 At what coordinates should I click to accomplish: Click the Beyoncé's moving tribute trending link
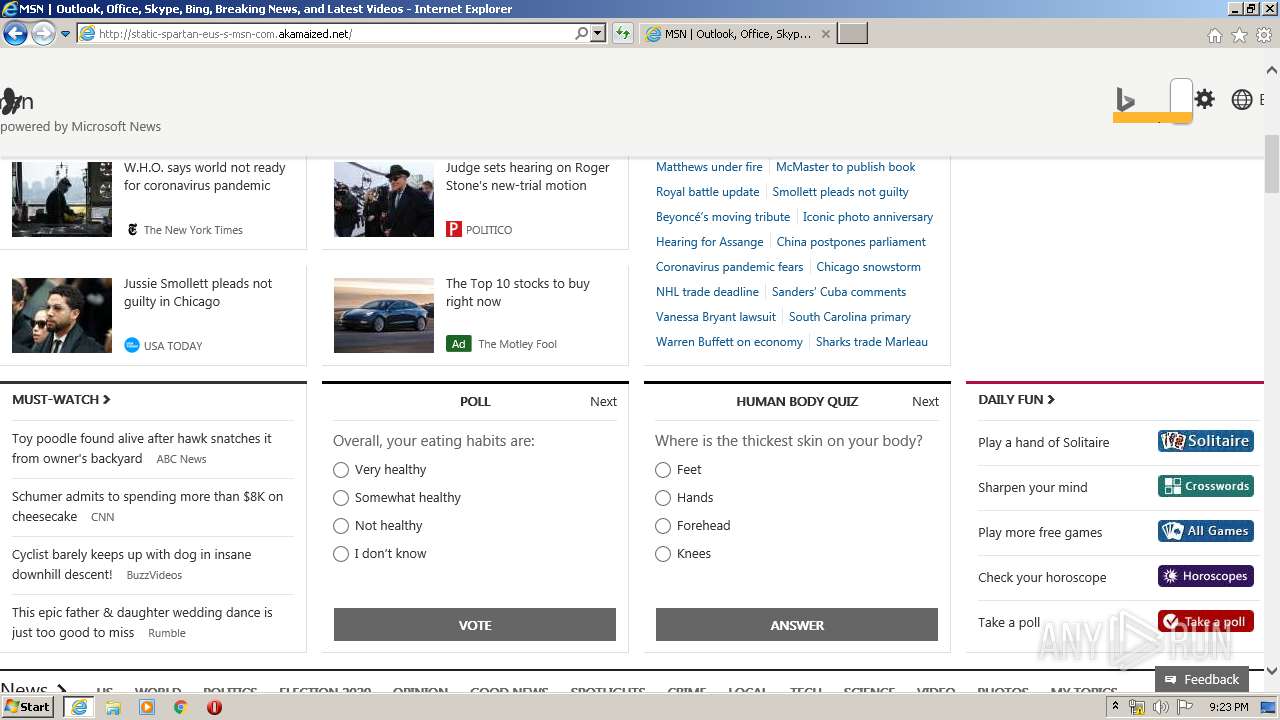(723, 217)
